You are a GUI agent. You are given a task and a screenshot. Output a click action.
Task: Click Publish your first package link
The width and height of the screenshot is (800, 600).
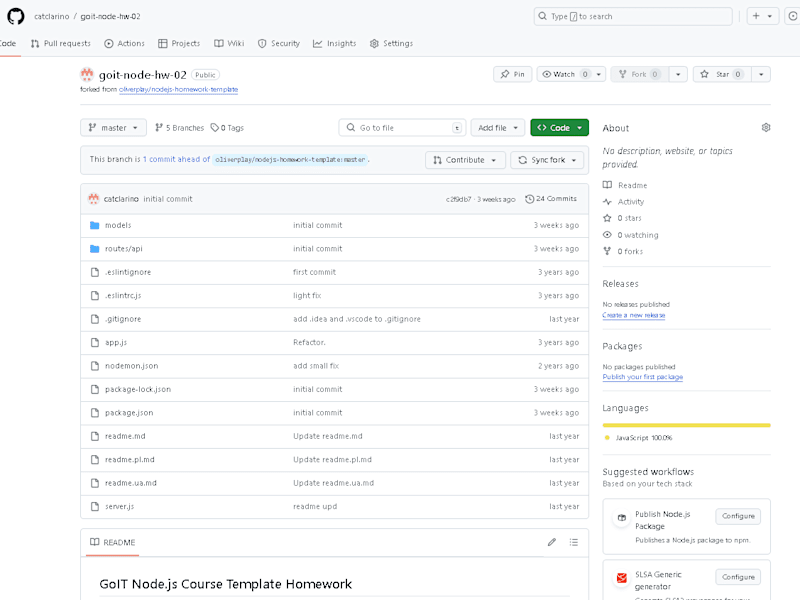coord(643,377)
